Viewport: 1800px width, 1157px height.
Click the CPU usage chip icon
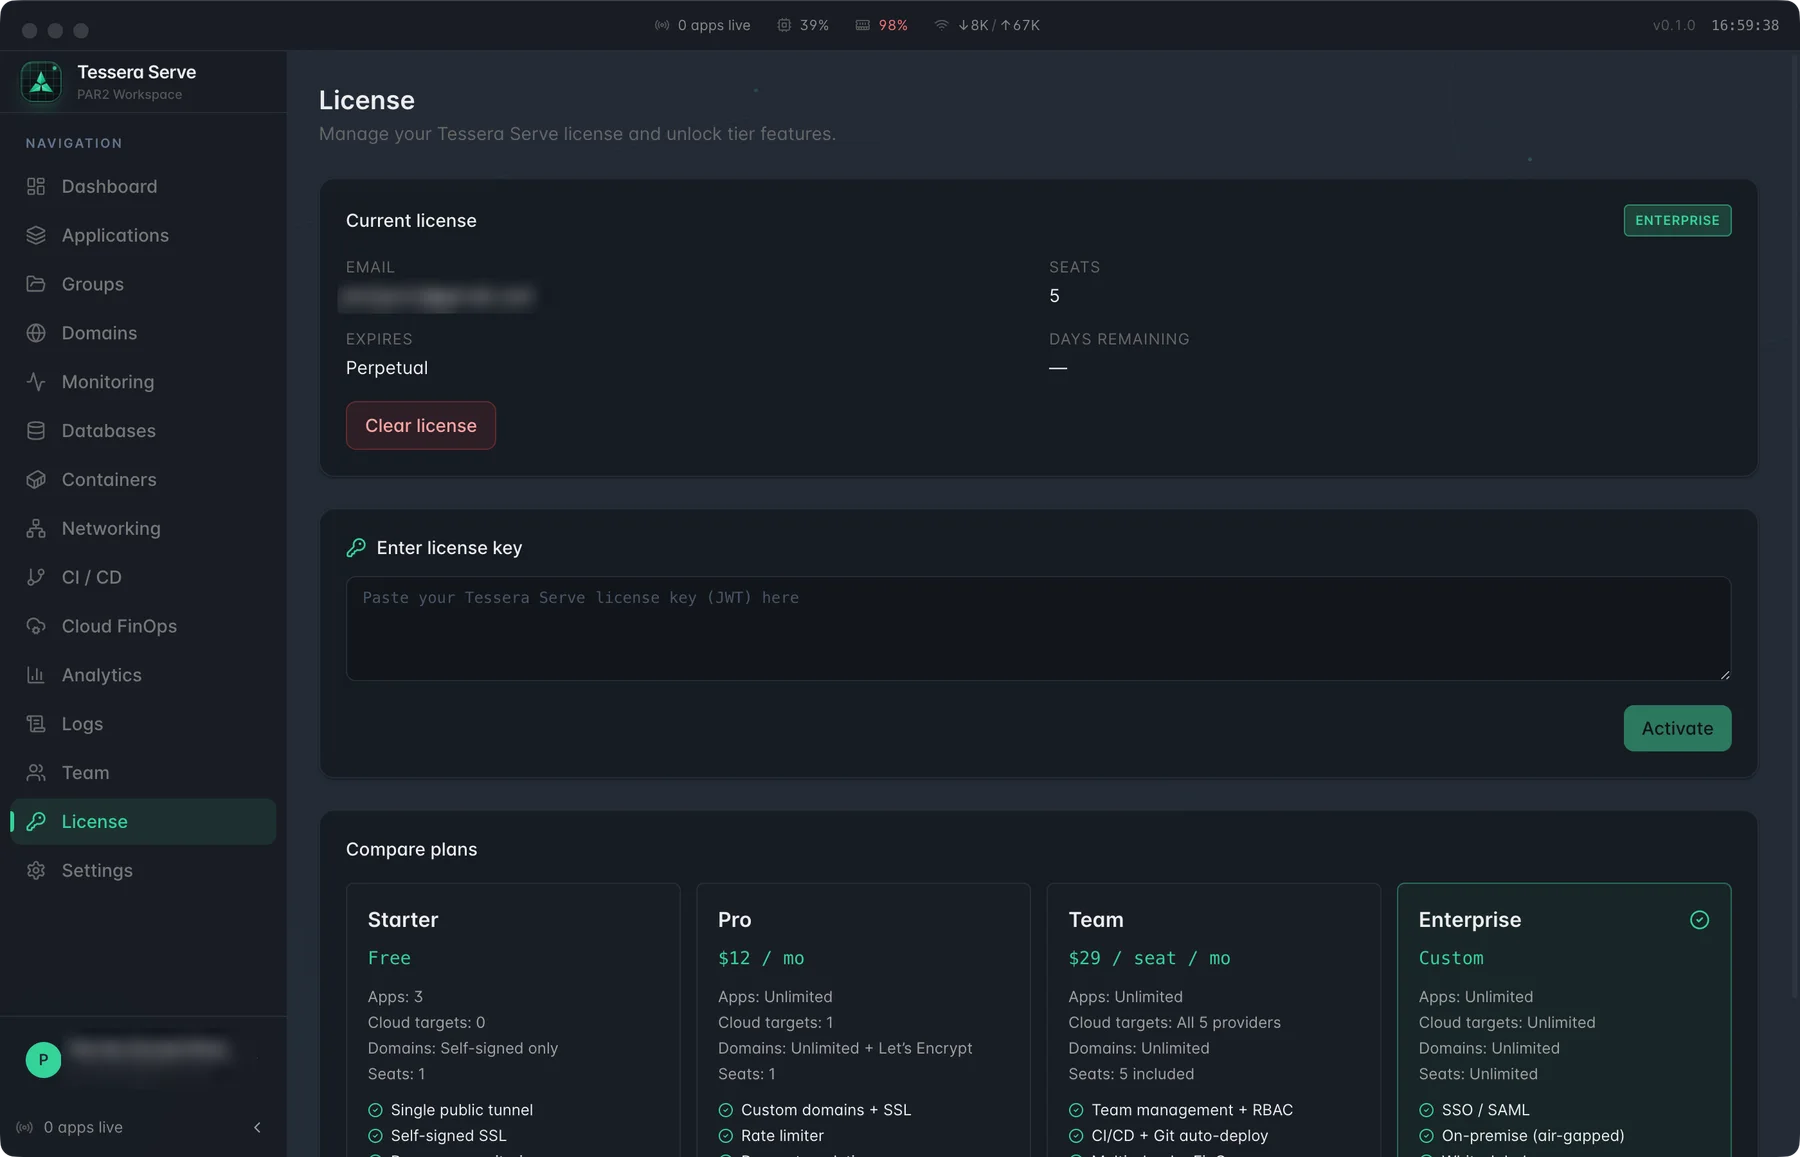tap(785, 25)
